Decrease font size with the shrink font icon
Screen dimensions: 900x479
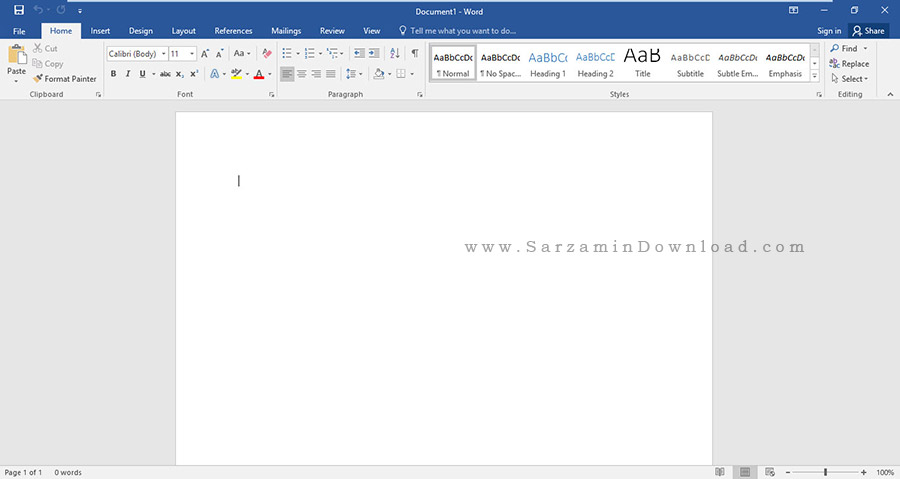pos(219,54)
